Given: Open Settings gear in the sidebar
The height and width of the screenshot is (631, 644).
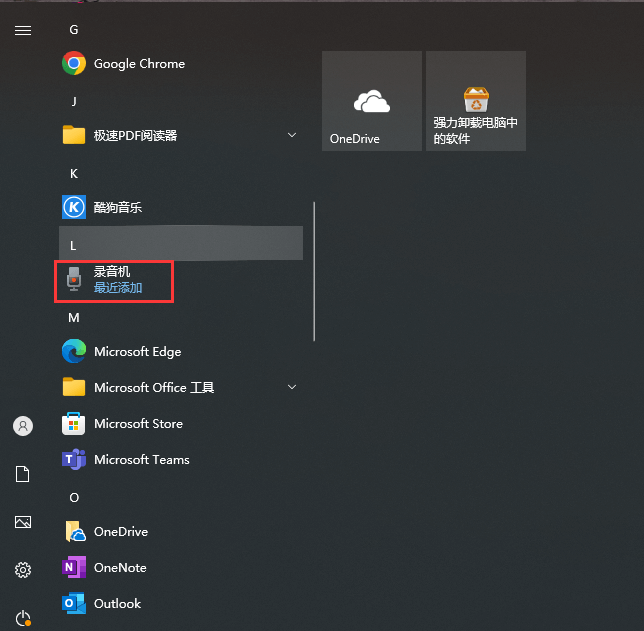Looking at the screenshot, I should 22,570.
